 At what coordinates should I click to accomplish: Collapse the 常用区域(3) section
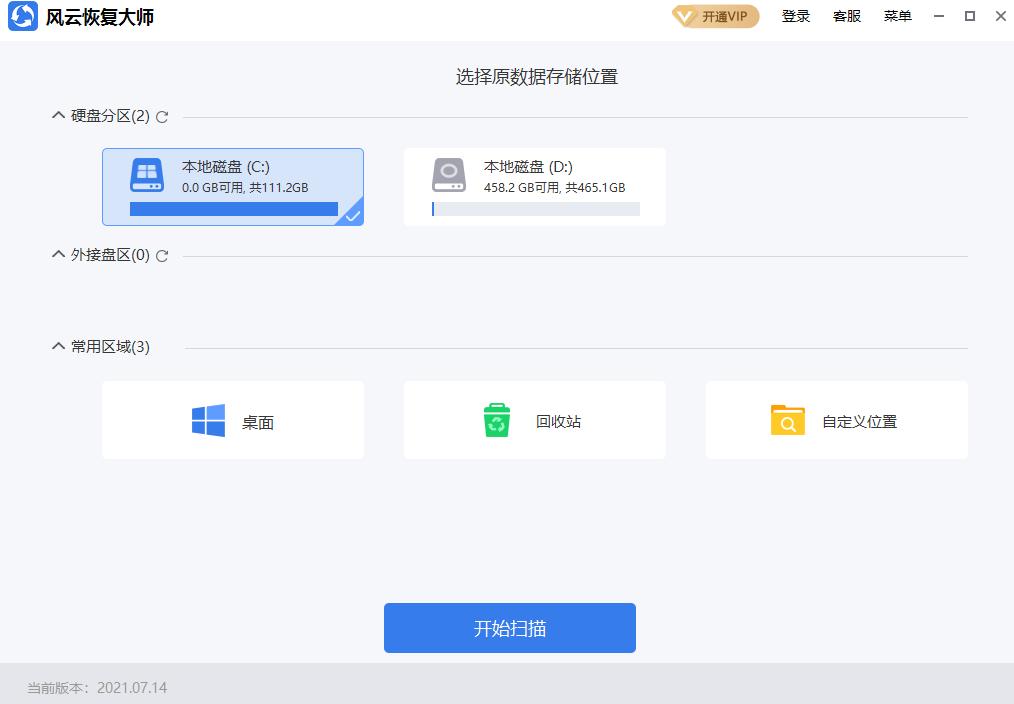[x=58, y=346]
